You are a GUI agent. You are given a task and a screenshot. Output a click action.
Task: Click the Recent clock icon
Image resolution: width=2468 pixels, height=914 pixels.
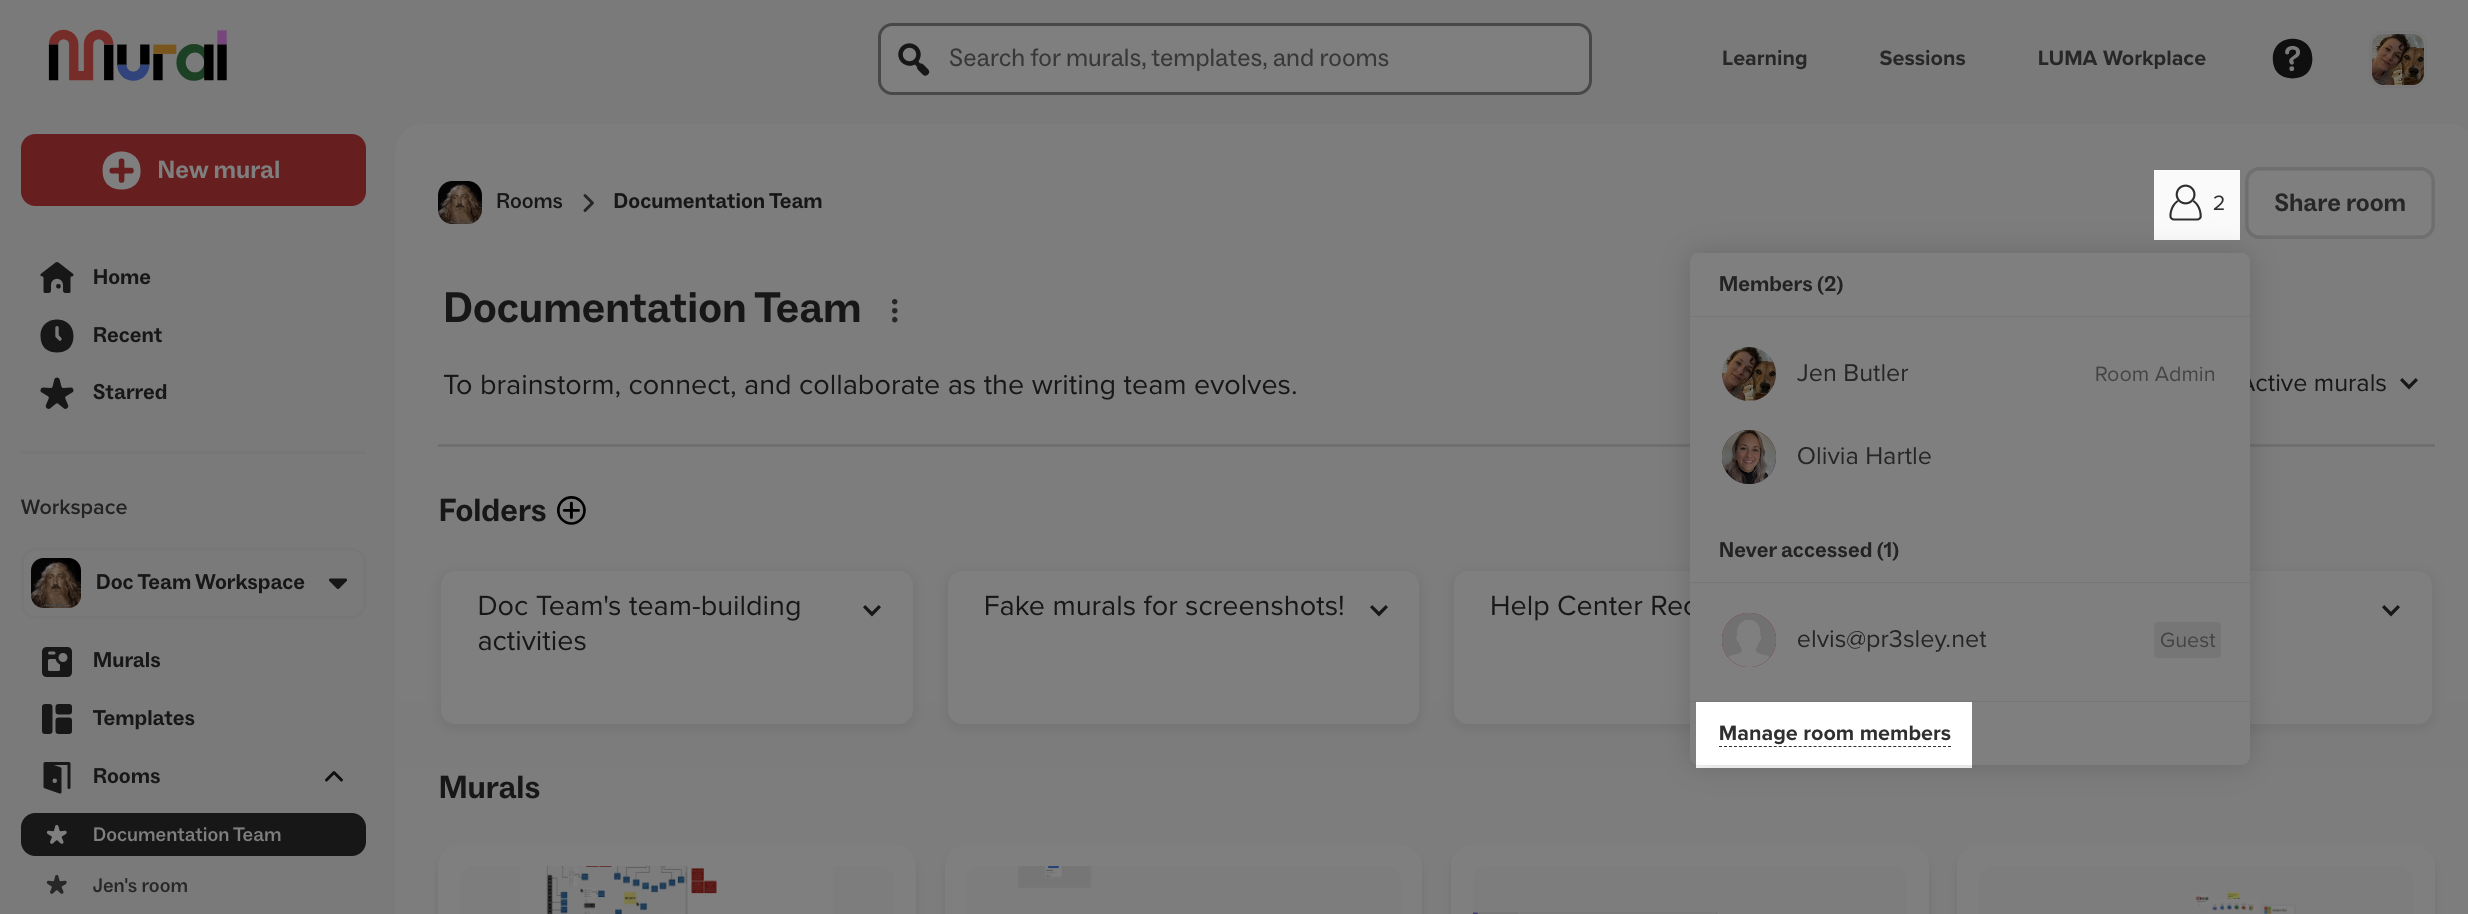tap(57, 335)
